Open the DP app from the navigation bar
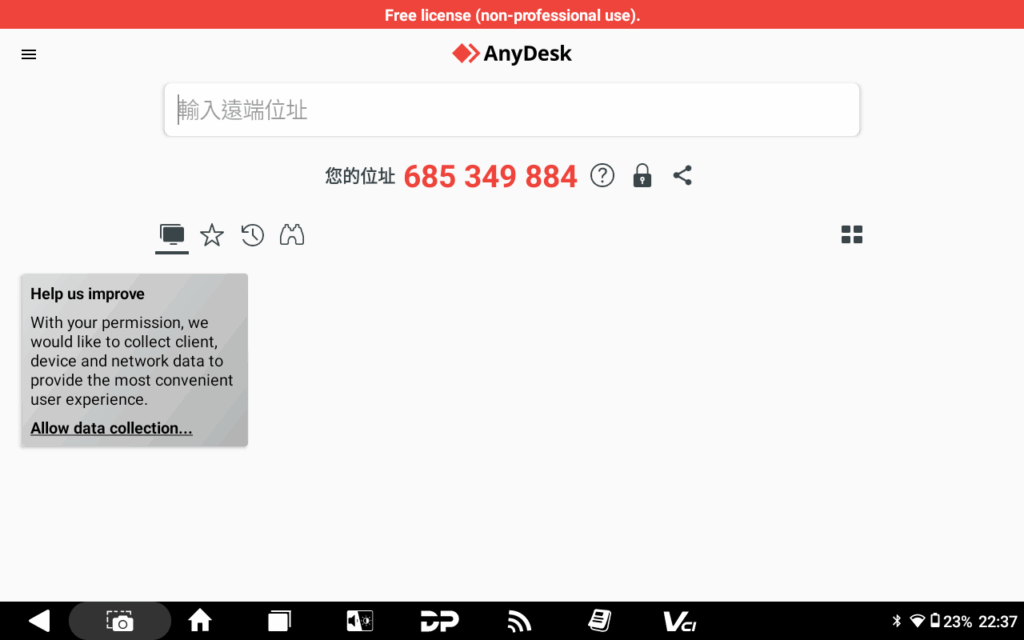This screenshot has height=640, width=1024. (439, 620)
